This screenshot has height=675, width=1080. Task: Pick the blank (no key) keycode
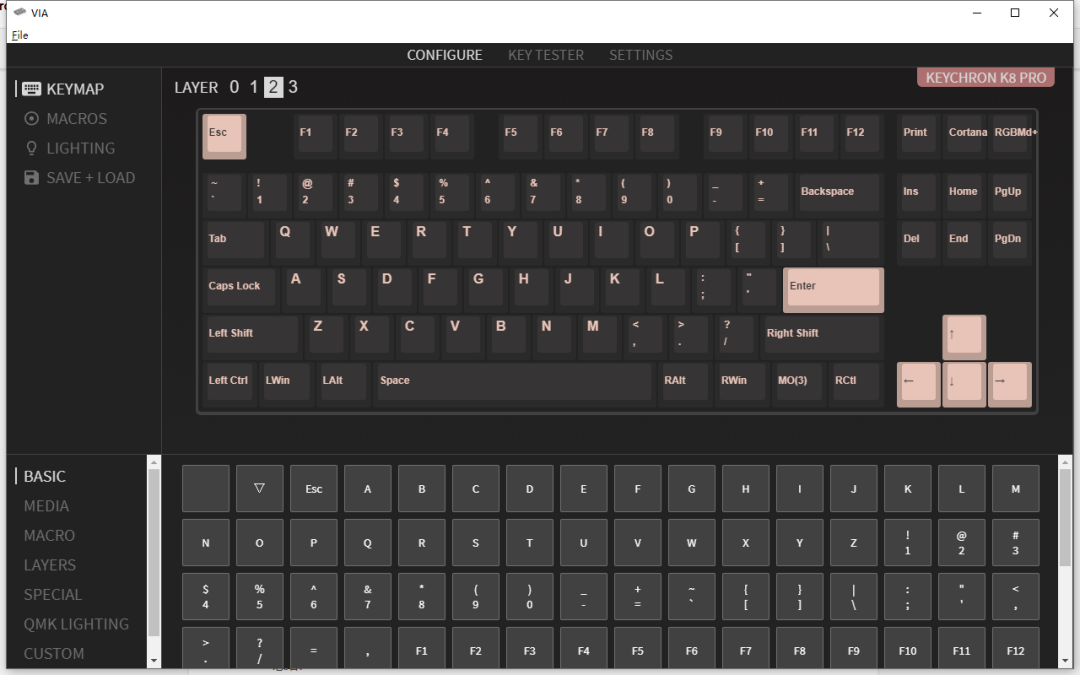[x=205, y=488]
